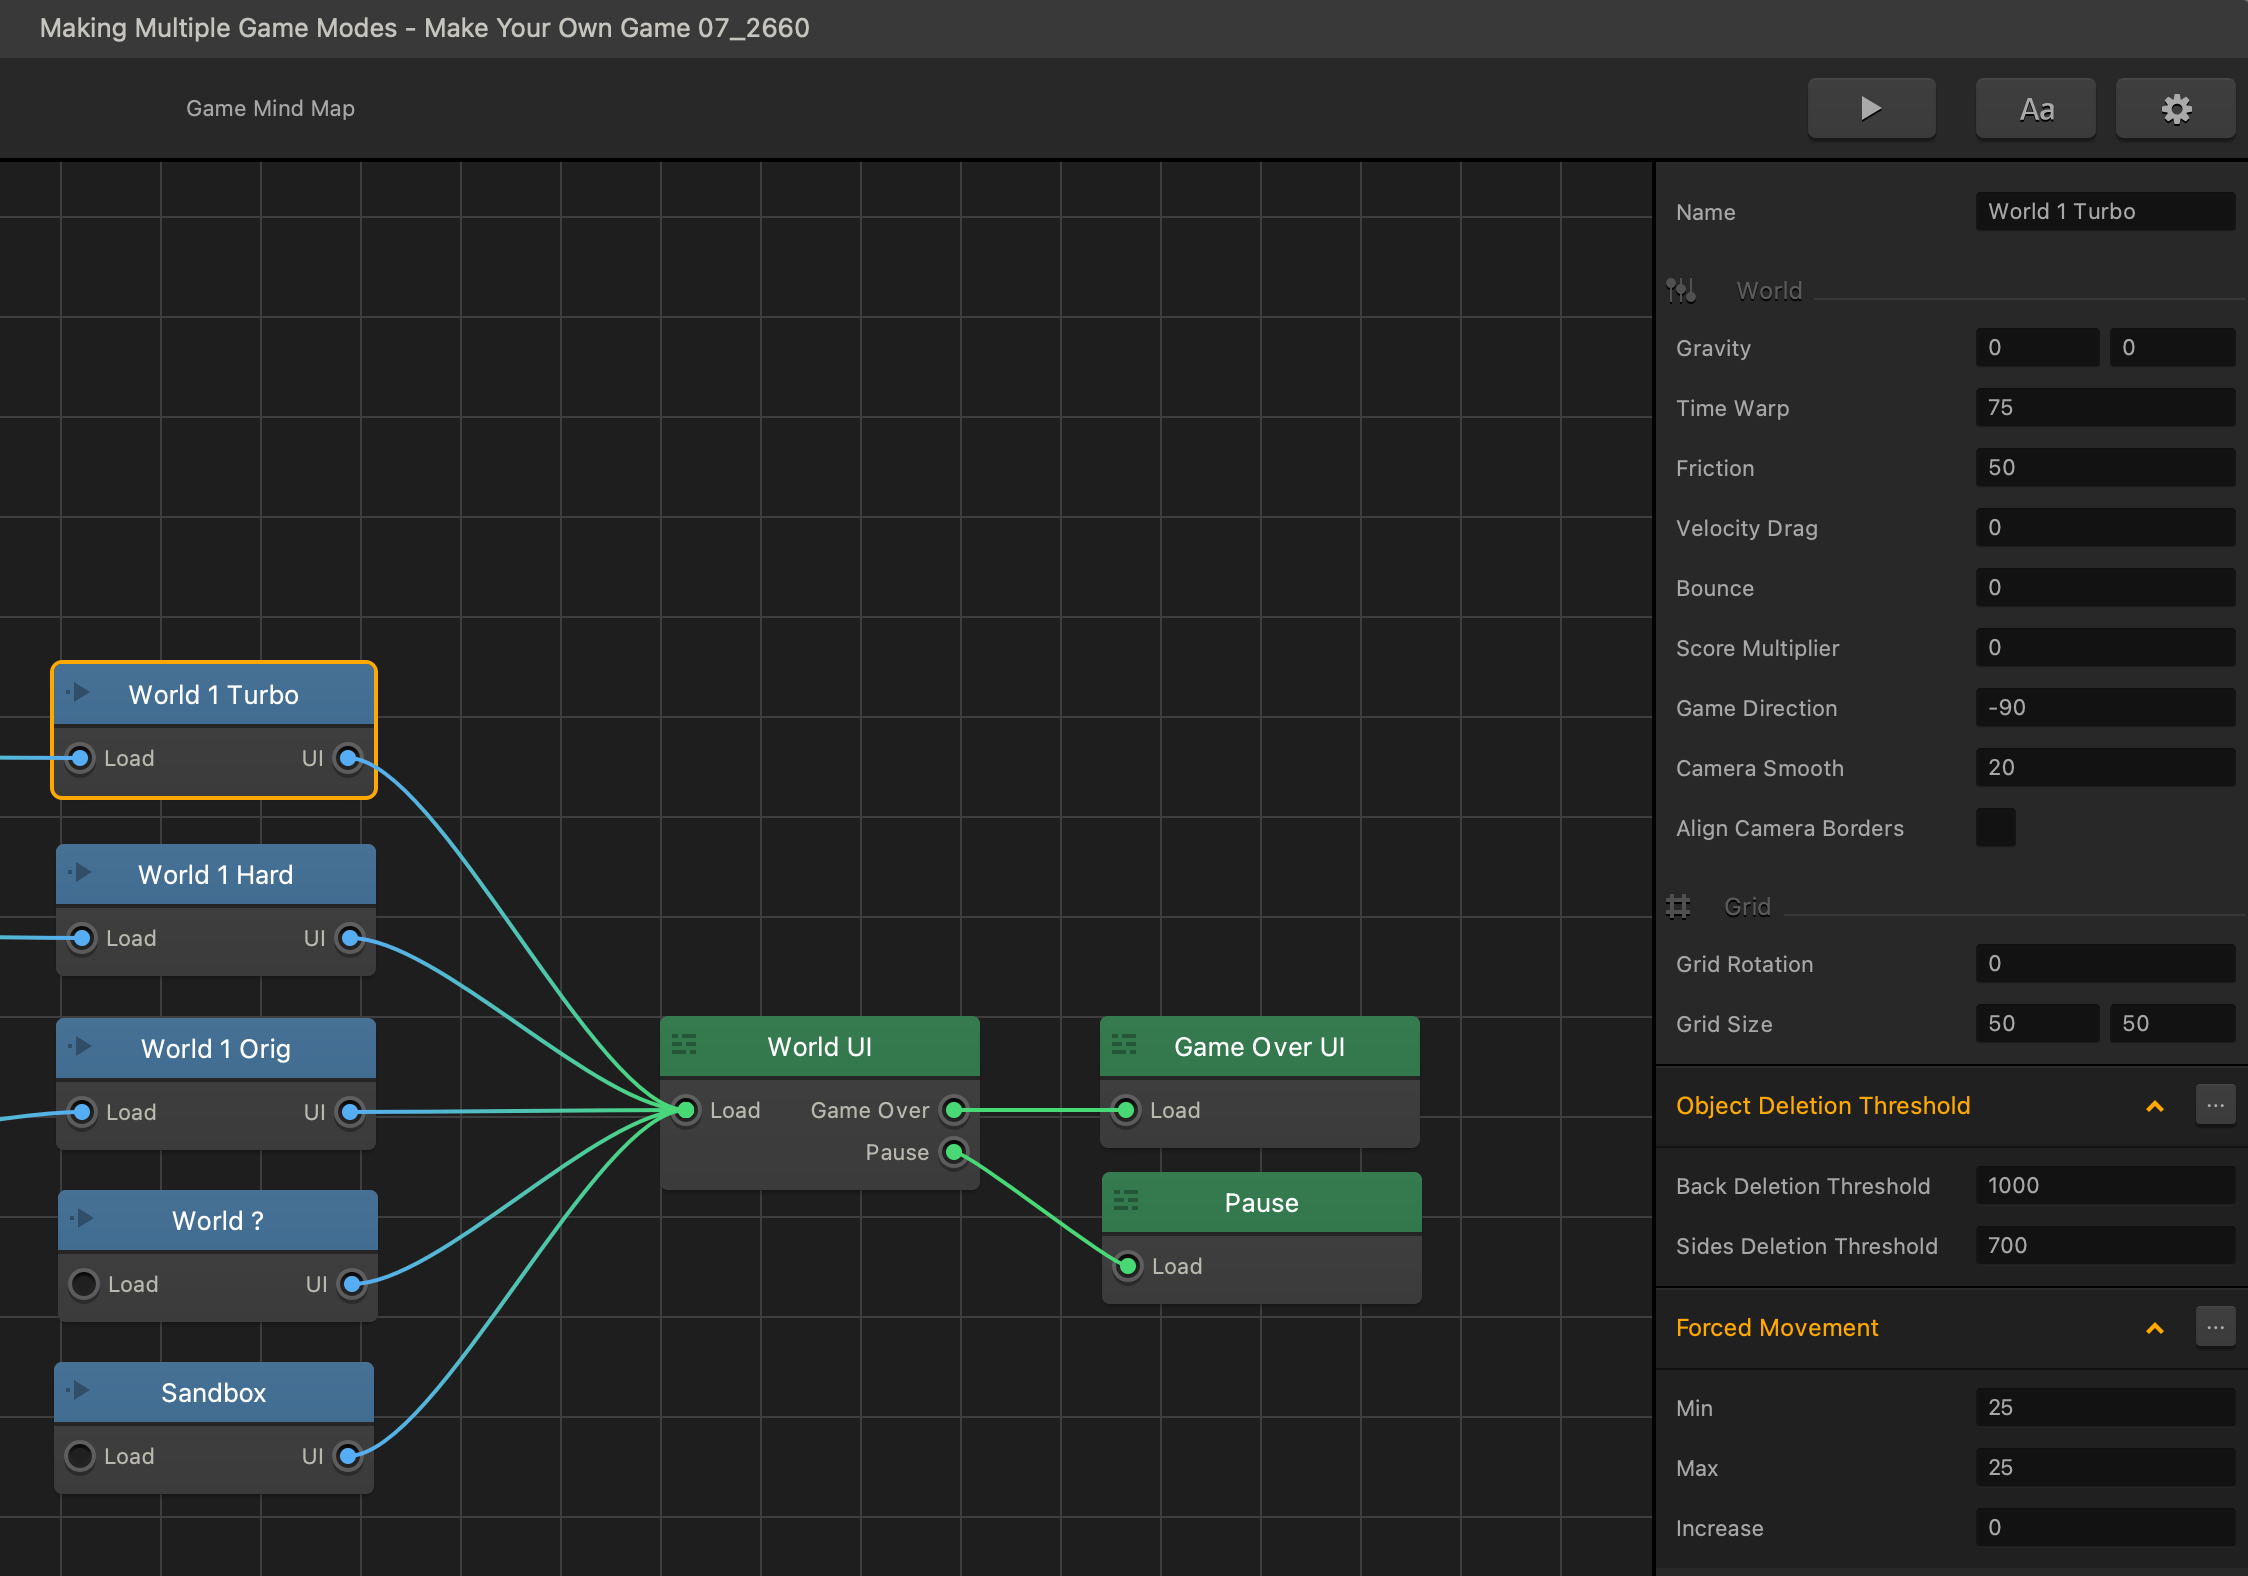Click World 1 Orig Load input port
This screenshot has height=1576, width=2248.
point(83,1112)
